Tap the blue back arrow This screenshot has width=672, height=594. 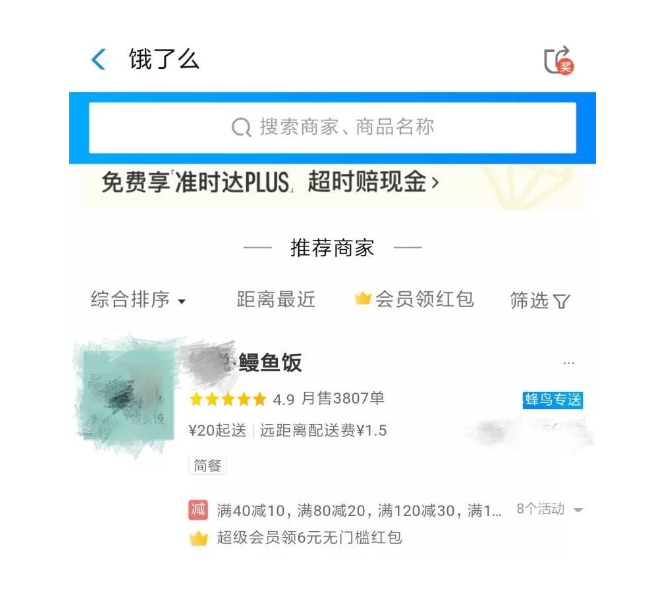[99, 59]
